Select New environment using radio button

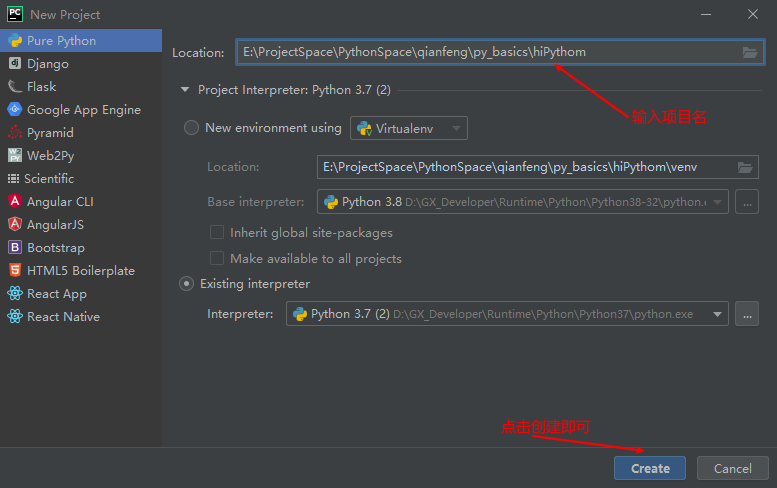point(191,128)
